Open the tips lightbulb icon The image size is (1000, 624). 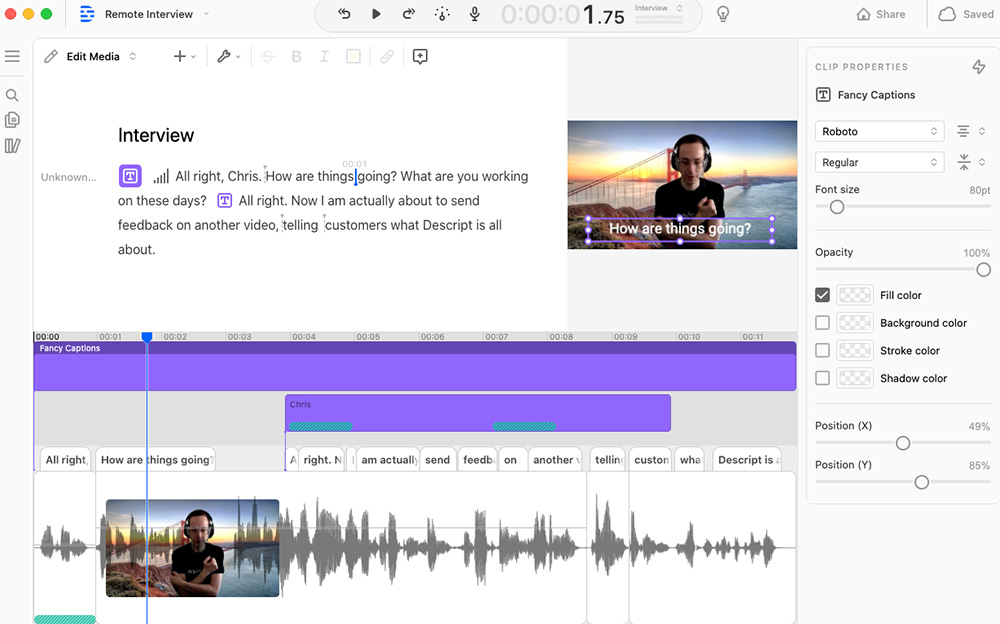point(722,14)
